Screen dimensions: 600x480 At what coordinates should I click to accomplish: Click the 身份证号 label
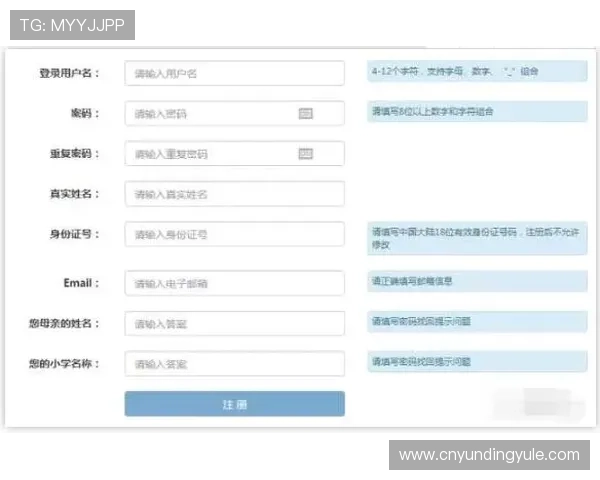pos(74,234)
